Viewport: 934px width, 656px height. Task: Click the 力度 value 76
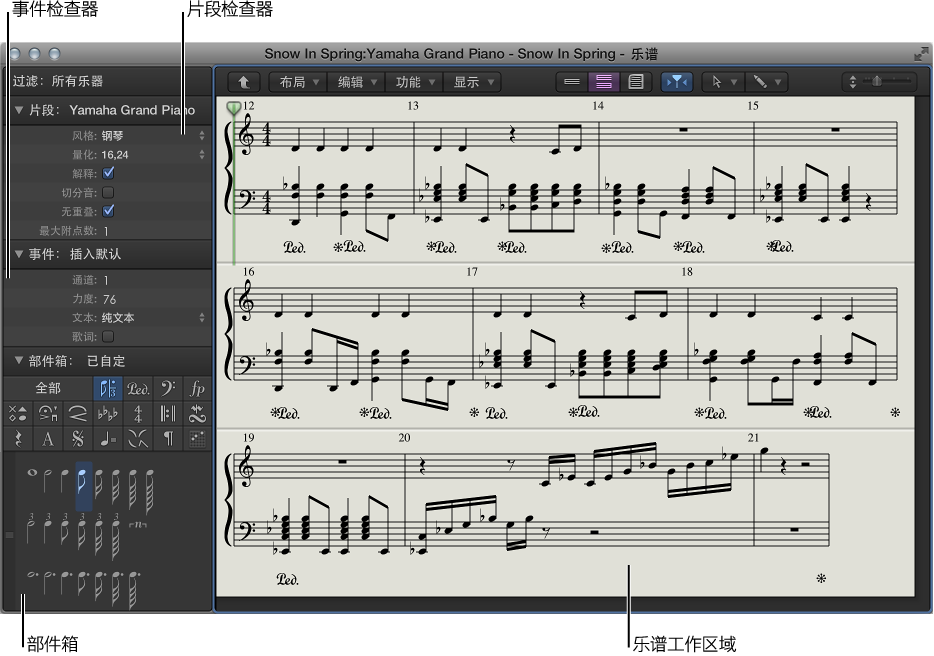[109, 299]
